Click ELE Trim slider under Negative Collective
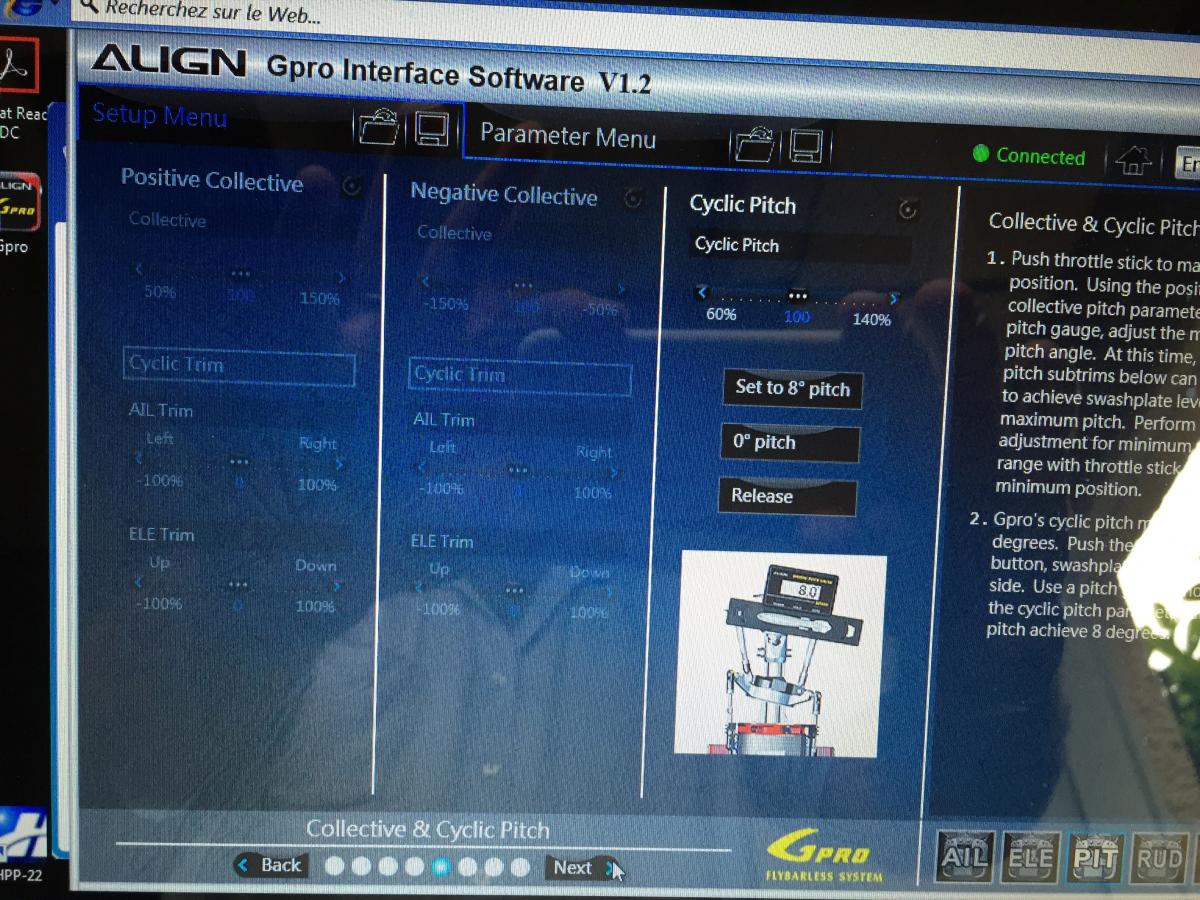Image resolution: width=1200 pixels, height=900 pixels. pyautogui.click(x=515, y=590)
